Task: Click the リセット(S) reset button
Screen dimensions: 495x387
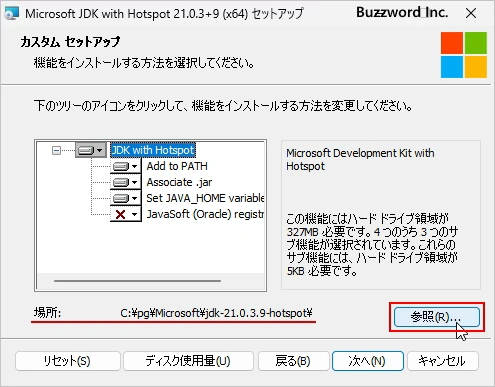Action: pos(67,361)
